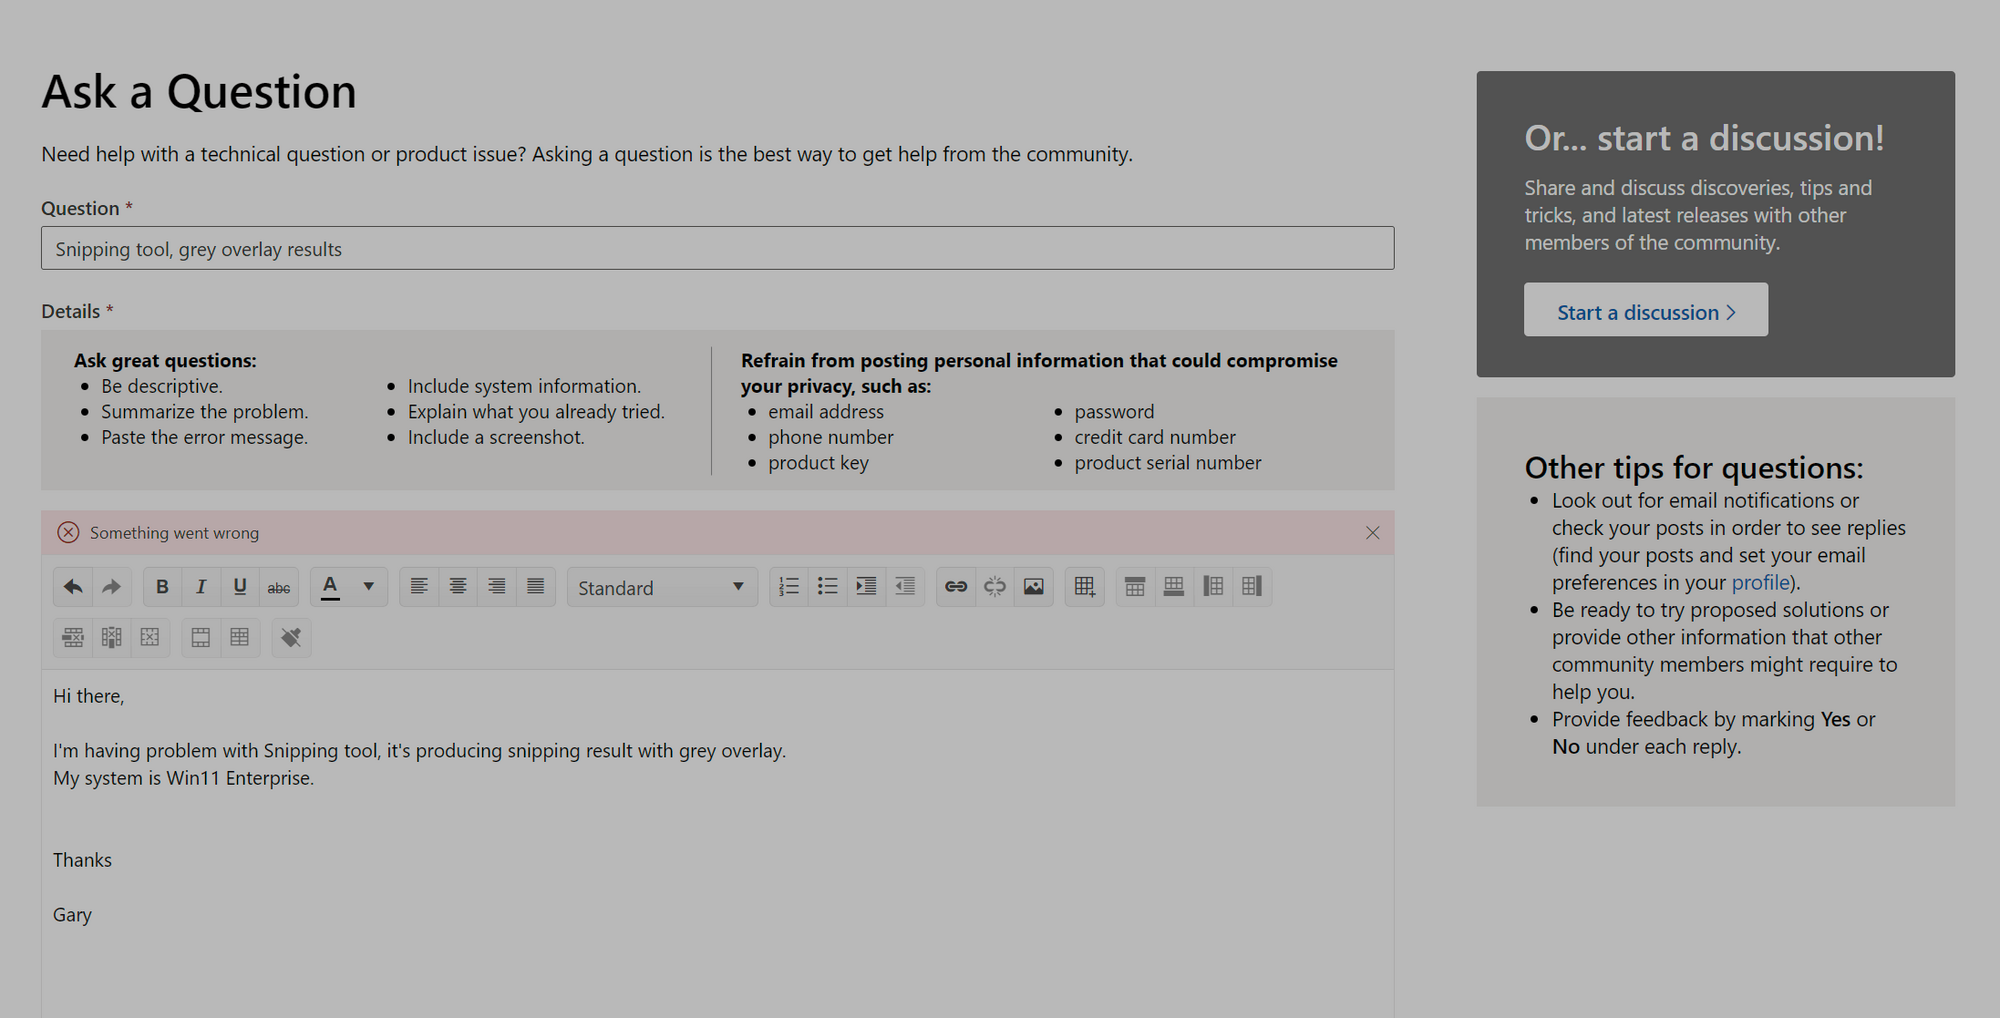This screenshot has height=1018, width=2000.
Task: Insert an image with picture icon
Action: tap(1034, 587)
